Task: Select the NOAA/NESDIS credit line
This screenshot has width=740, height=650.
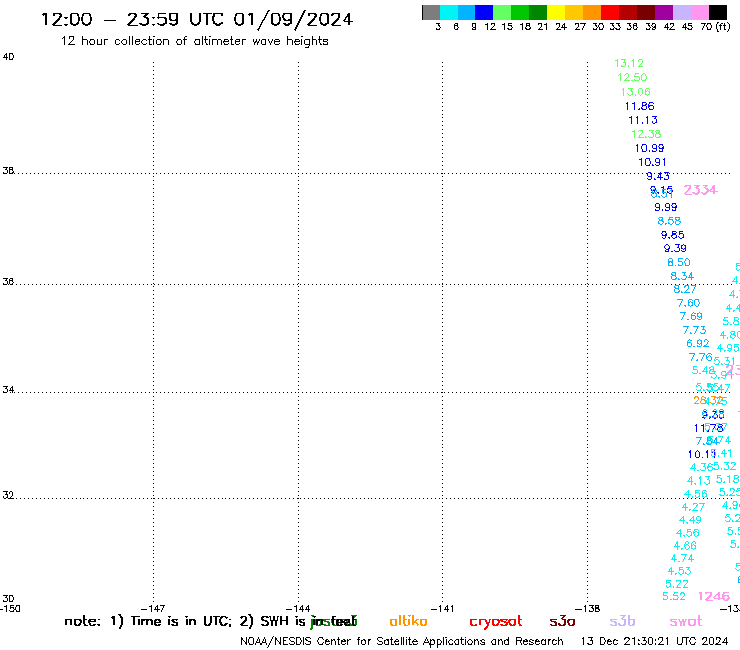Action: pos(402,642)
